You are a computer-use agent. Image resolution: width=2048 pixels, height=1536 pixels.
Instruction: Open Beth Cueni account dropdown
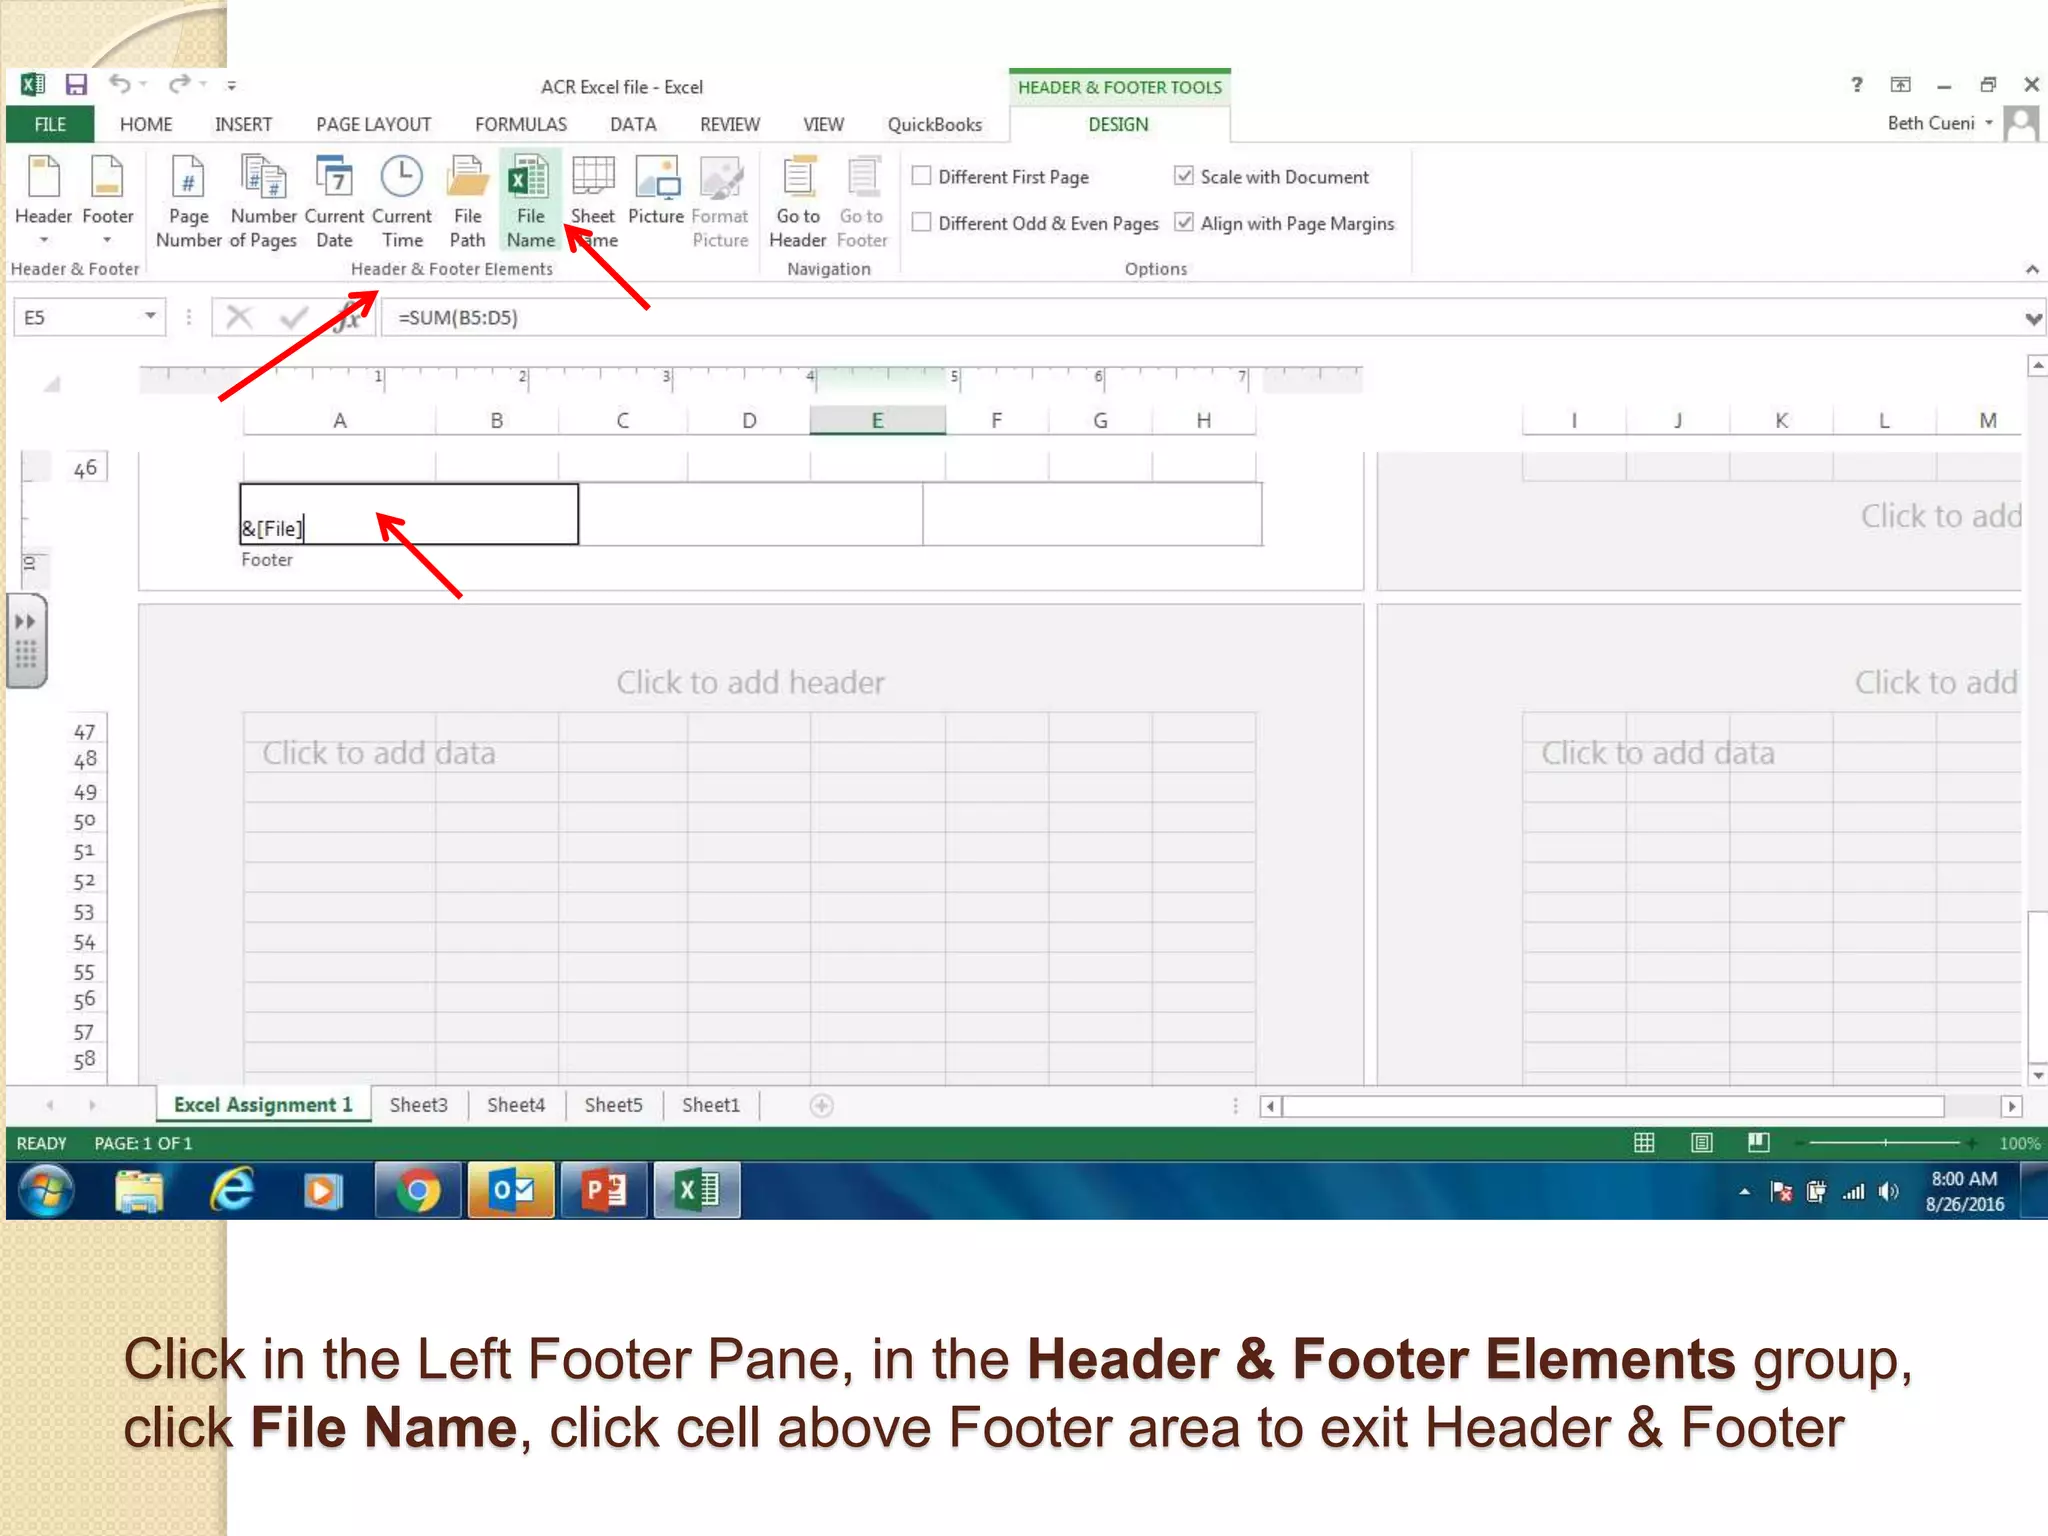point(1941,123)
